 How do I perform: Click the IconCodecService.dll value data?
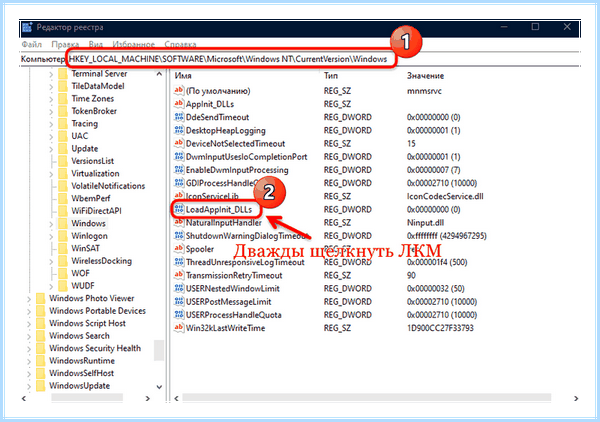tap(445, 196)
